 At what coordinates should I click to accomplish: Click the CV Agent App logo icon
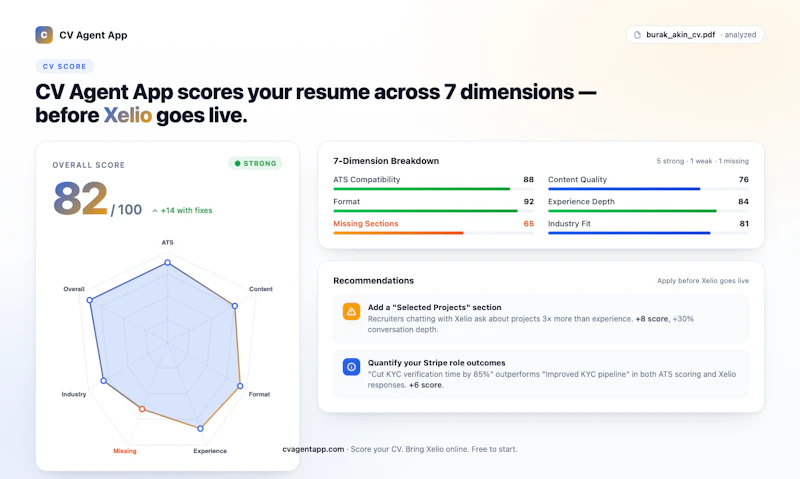click(x=44, y=35)
